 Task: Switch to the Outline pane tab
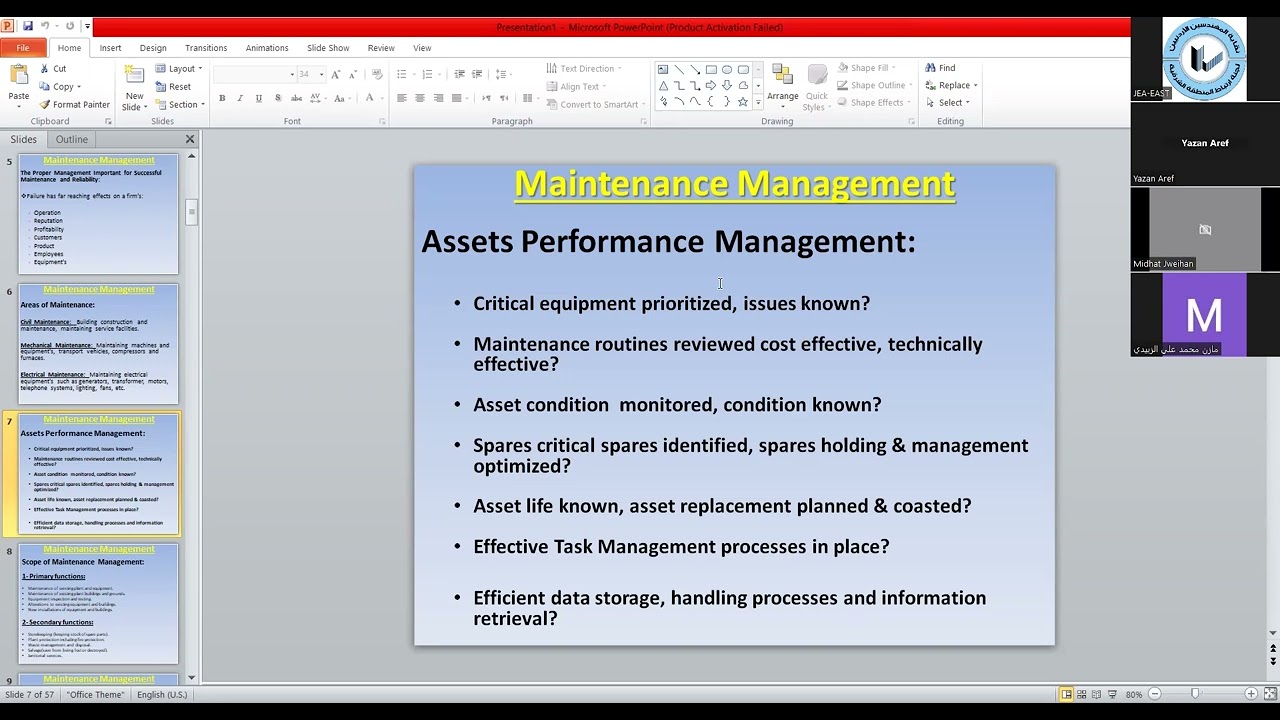71,139
